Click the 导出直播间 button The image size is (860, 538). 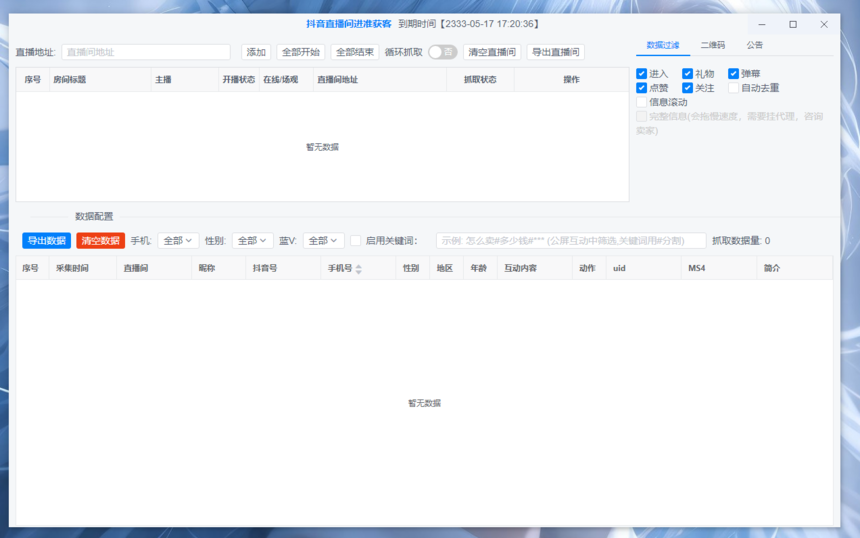pyautogui.click(x=556, y=52)
